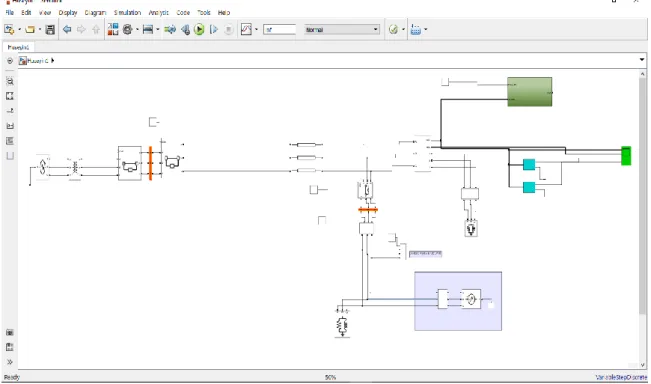Select the three-phase source block at far left
Viewport: 651px width, 384px height.
click(42, 167)
